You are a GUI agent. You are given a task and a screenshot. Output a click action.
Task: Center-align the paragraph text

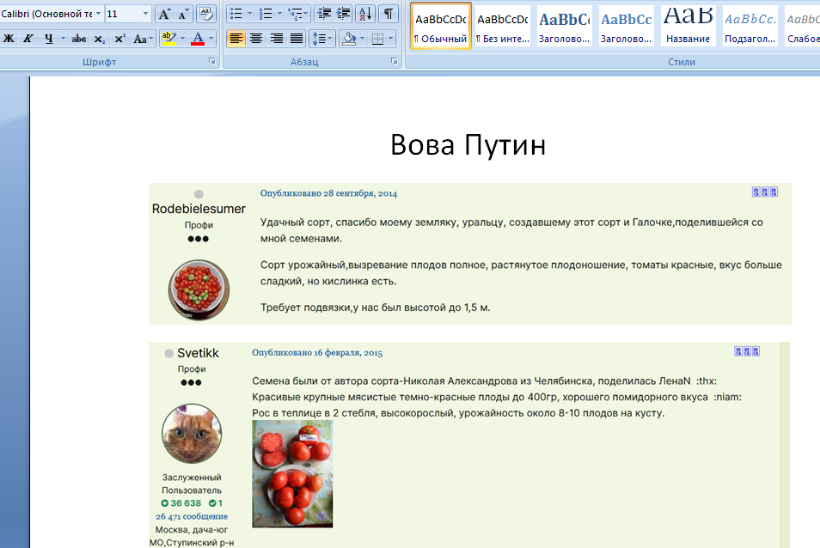(256, 39)
